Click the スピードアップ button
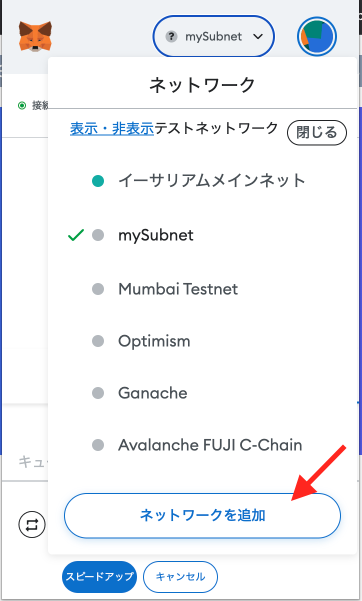362x601 pixels. point(99,576)
